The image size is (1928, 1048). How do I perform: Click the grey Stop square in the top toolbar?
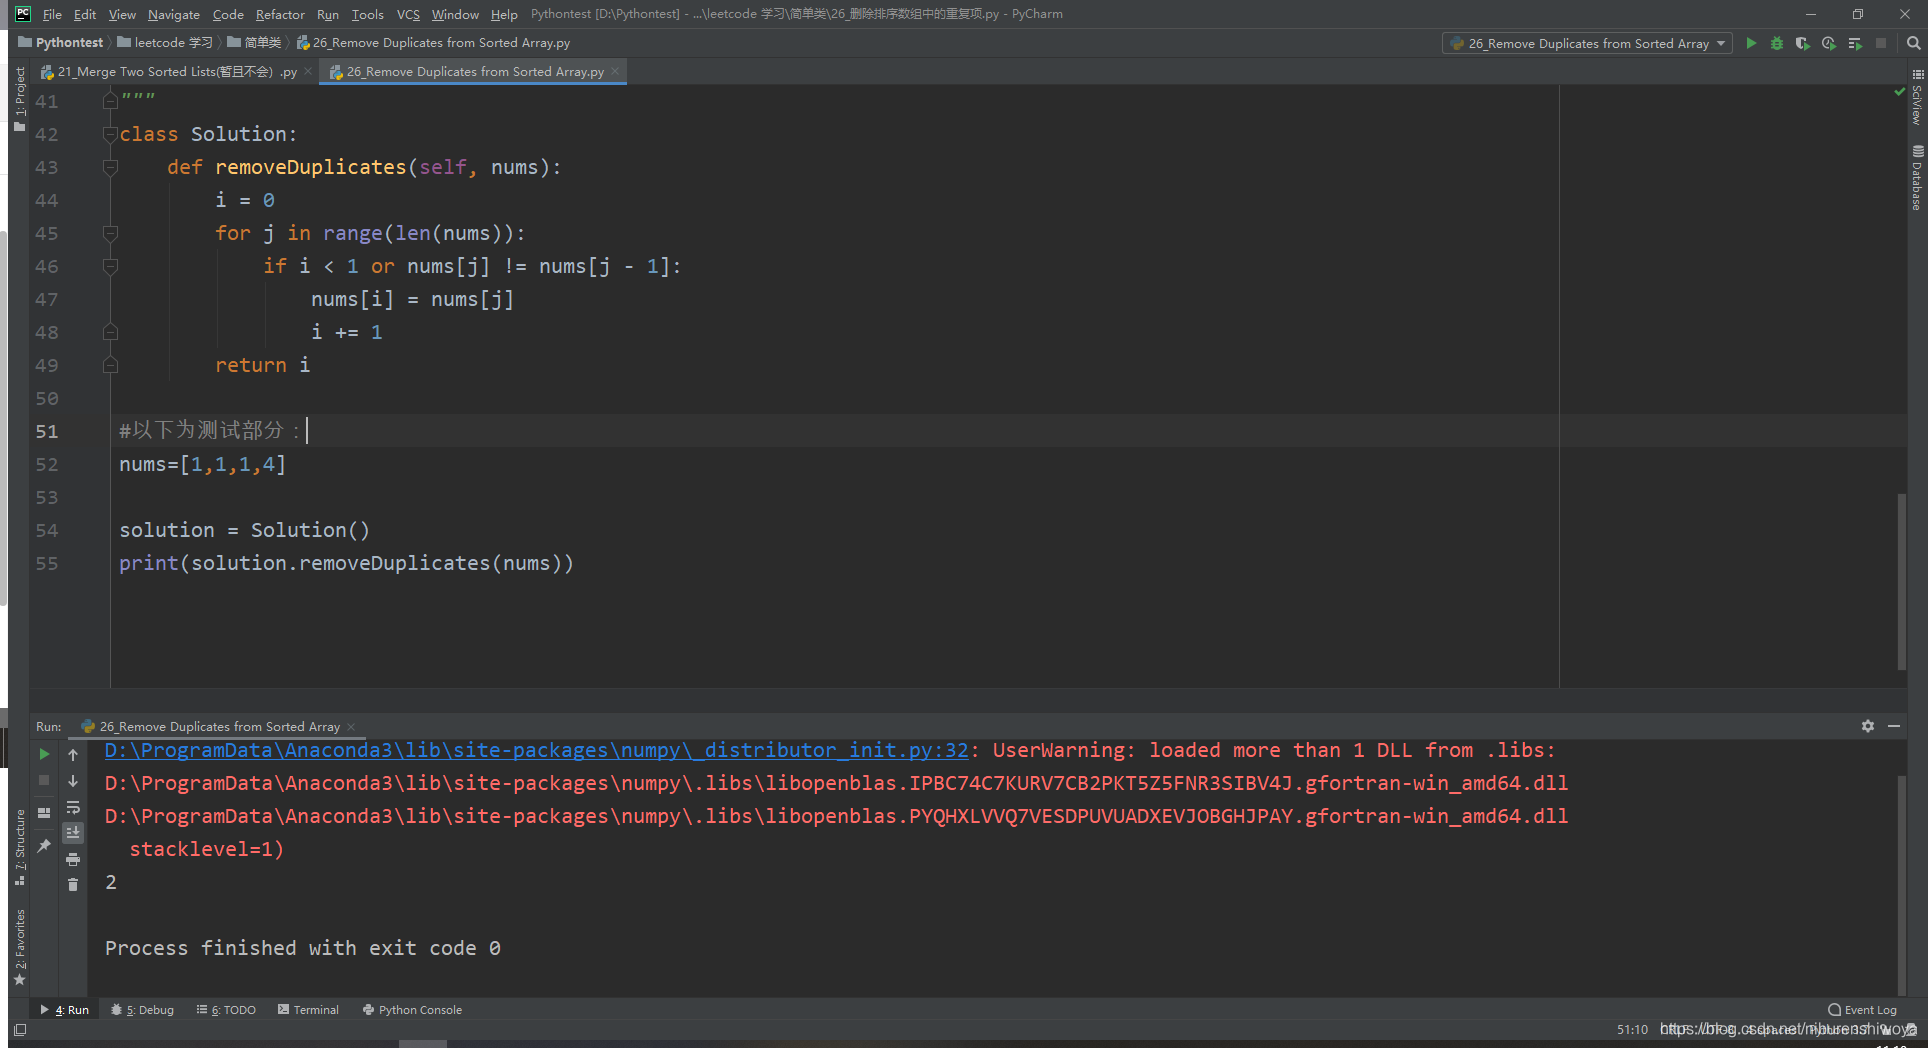[x=1881, y=43]
